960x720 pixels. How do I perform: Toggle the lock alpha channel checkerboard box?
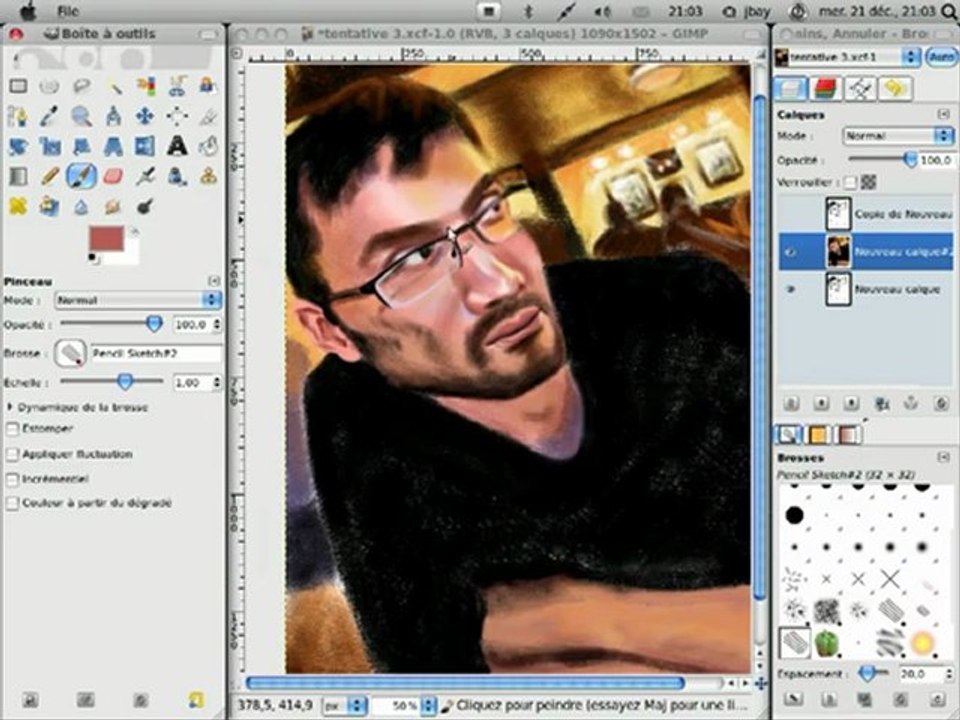[x=868, y=182]
